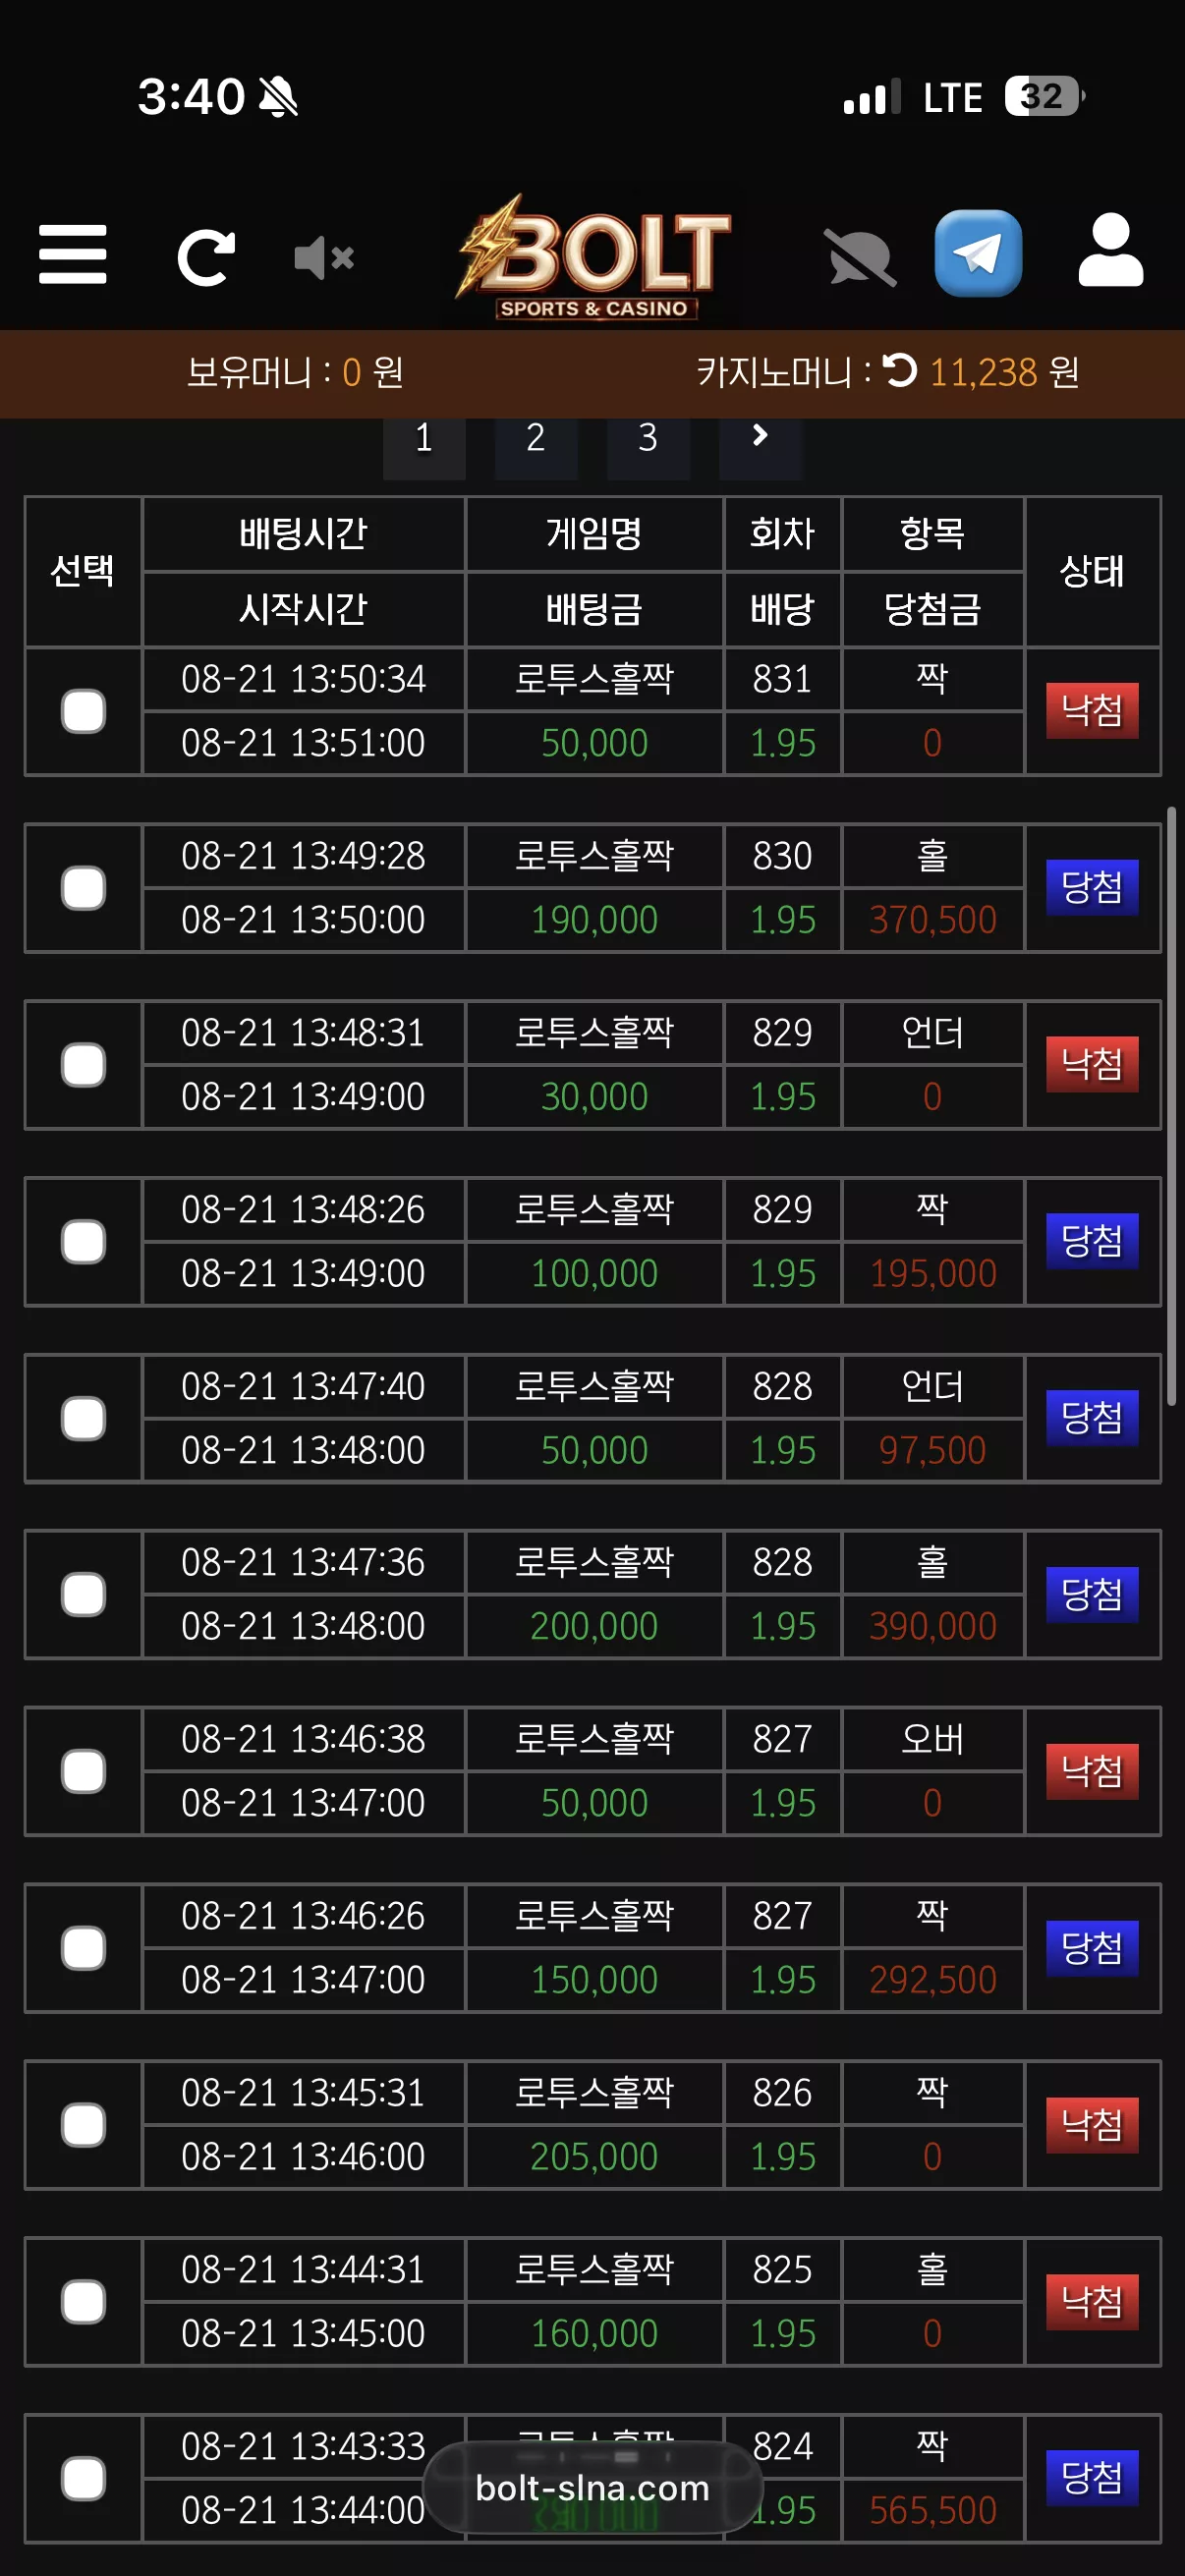Image resolution: width=1185 pixels, height=2576 pixels.
Task: Tap the BOLT Sports & Casino logo
Action: [x=594, y=257]
